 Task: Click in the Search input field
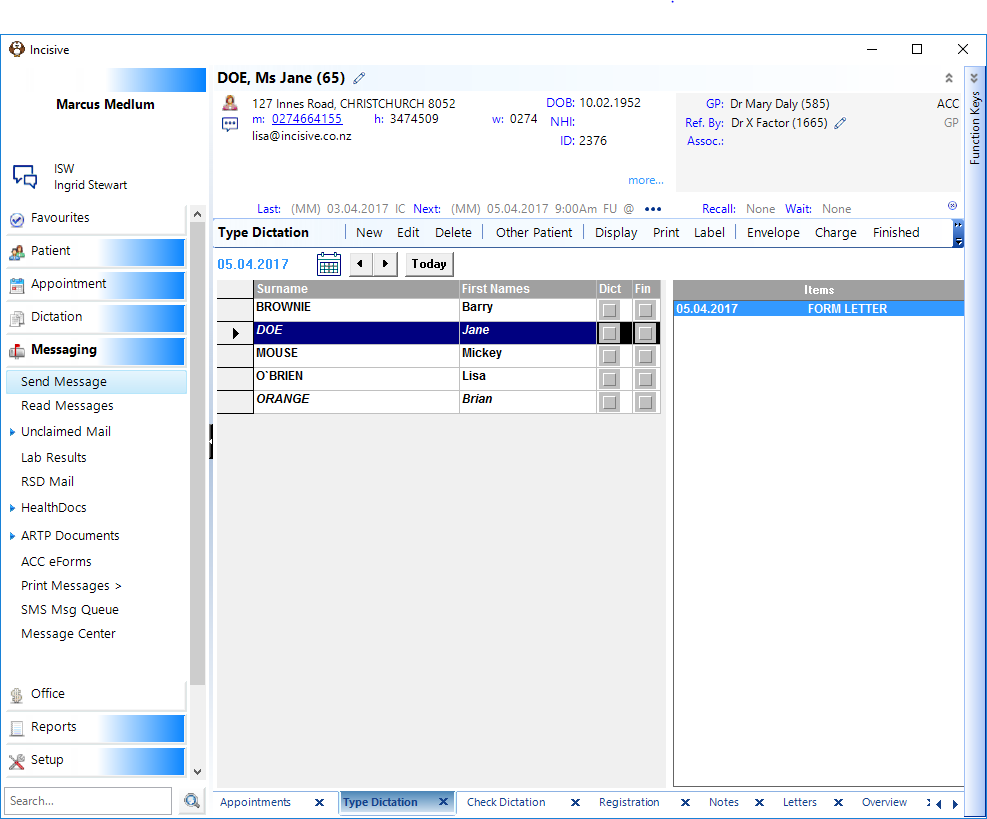88,801
